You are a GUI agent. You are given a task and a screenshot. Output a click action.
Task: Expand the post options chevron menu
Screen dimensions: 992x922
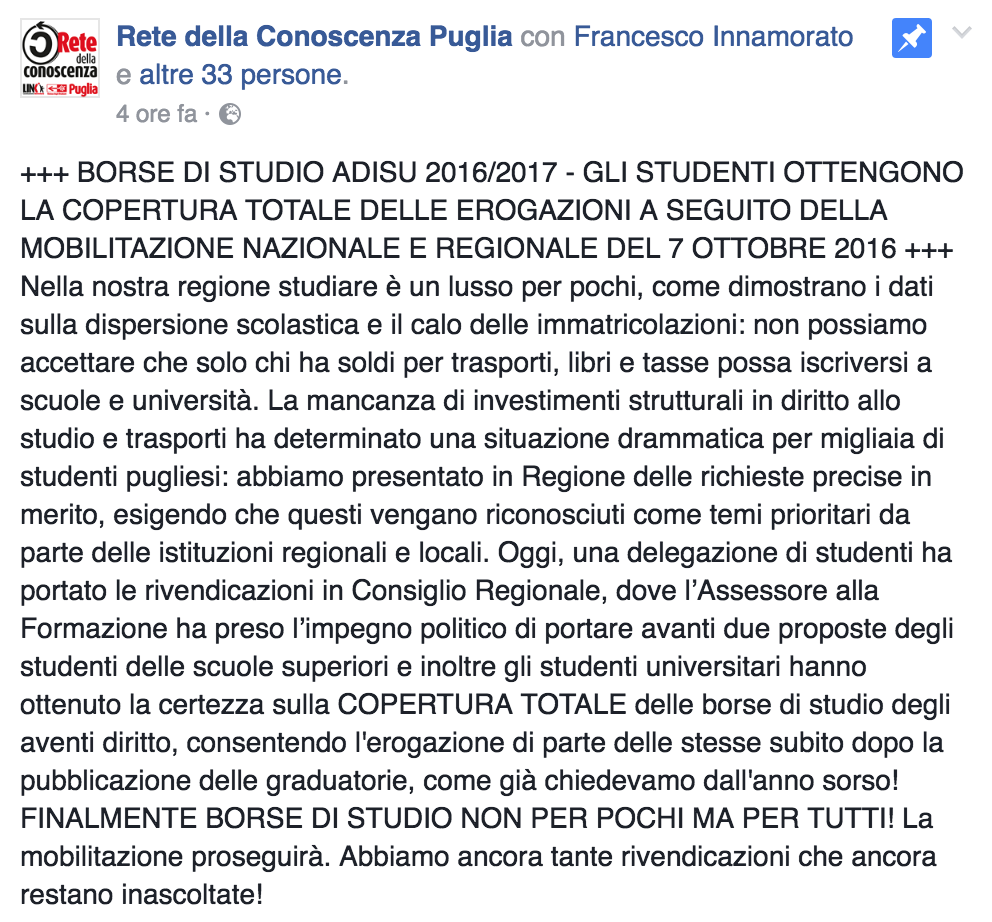pyautogui.click(x=962, y=34)
